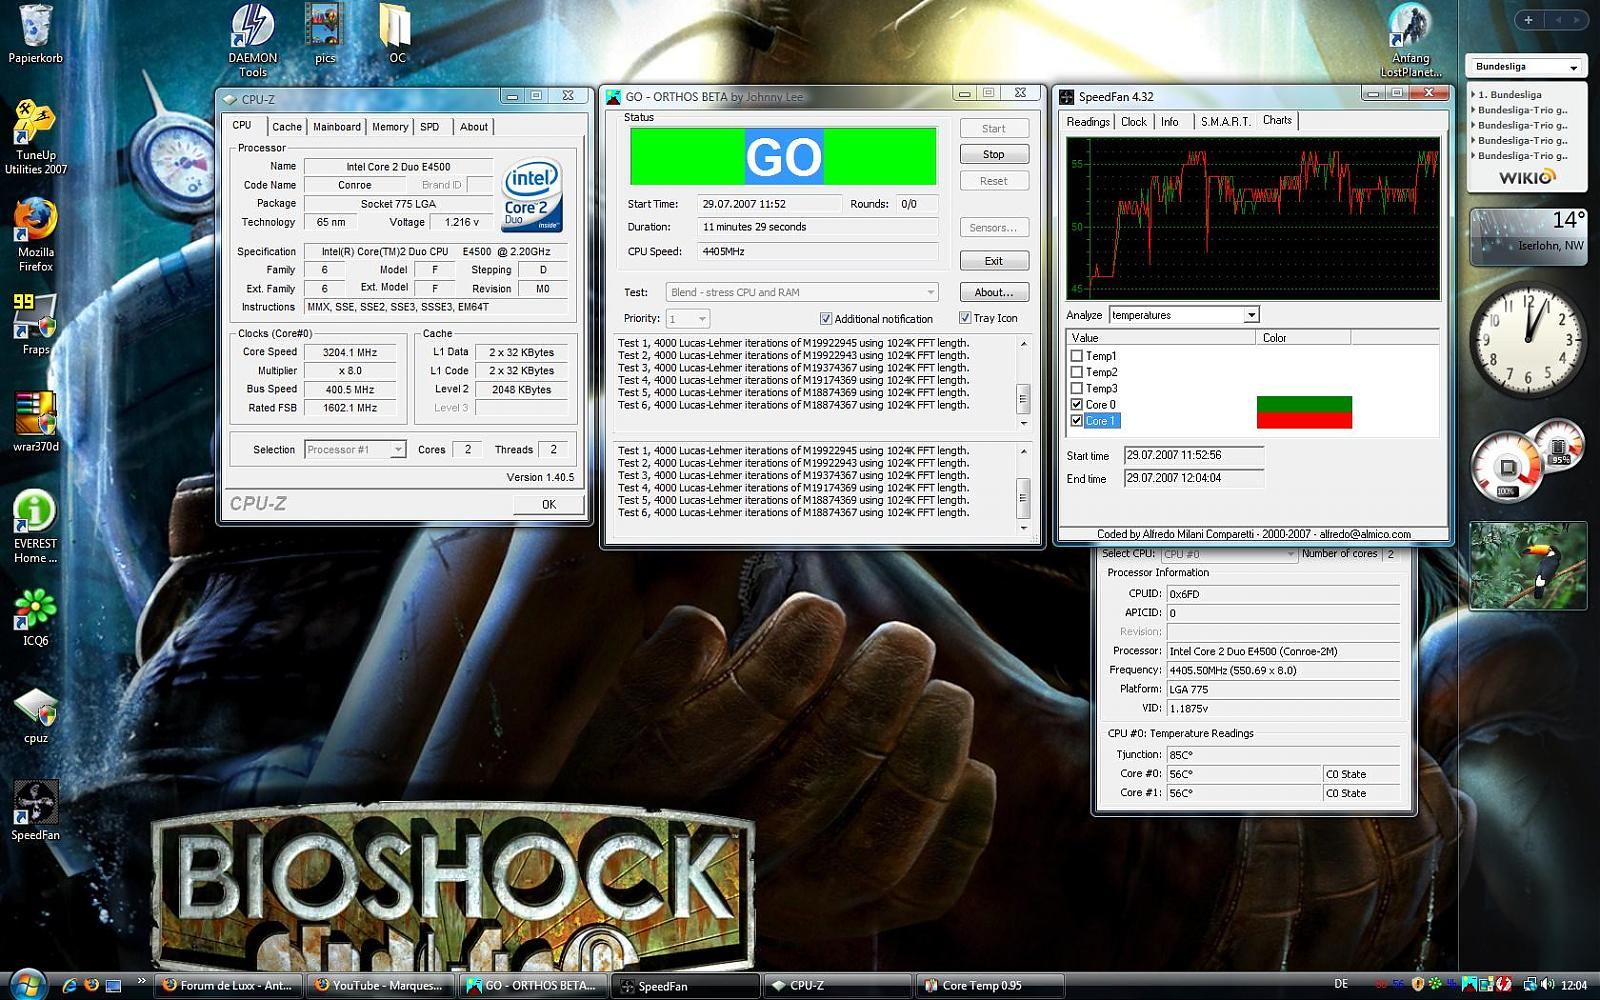Click OK button in CPU-Z
Image resolution: width=1600 pixels, height=1000 pixels.
click(x=549, y=504)
